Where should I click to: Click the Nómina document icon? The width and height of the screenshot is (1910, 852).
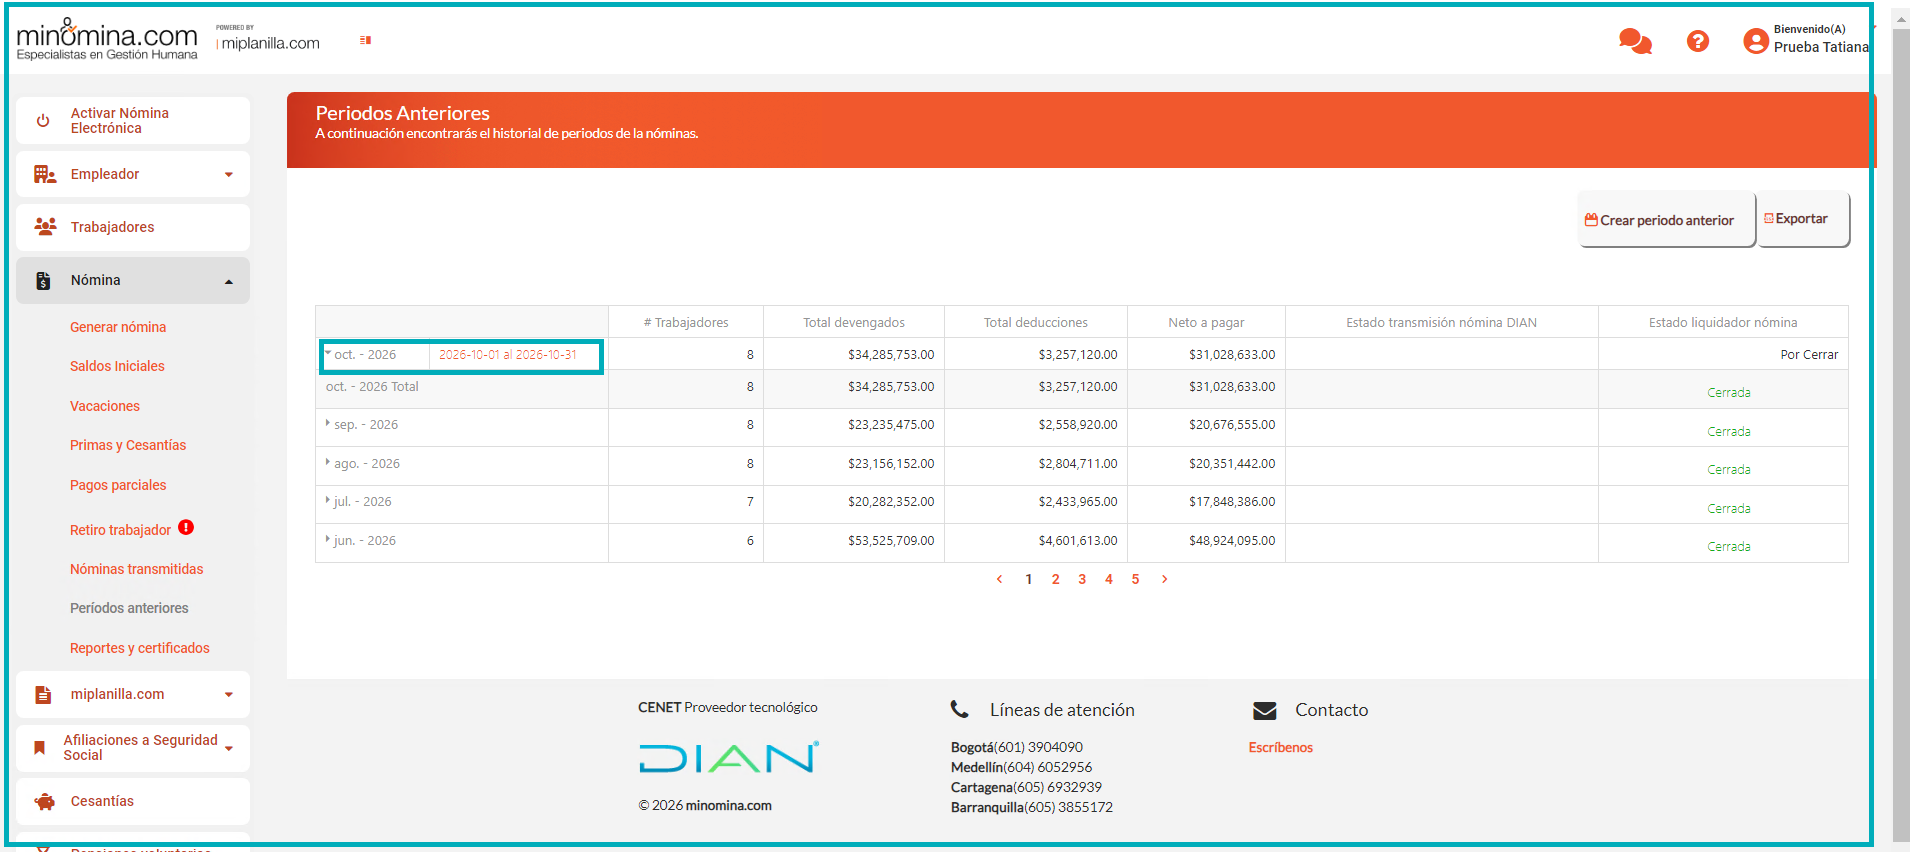coord(43,281)
